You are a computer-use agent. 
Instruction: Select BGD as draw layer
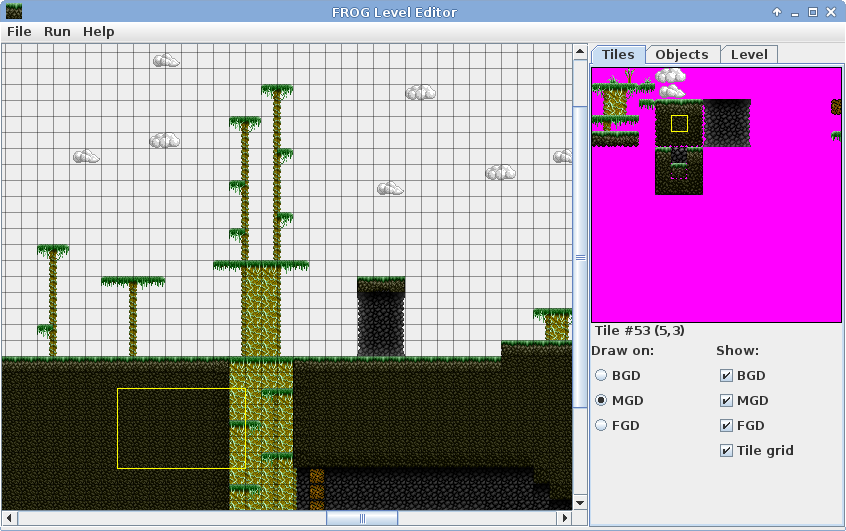pyautogui.click(x=601, y=376)
